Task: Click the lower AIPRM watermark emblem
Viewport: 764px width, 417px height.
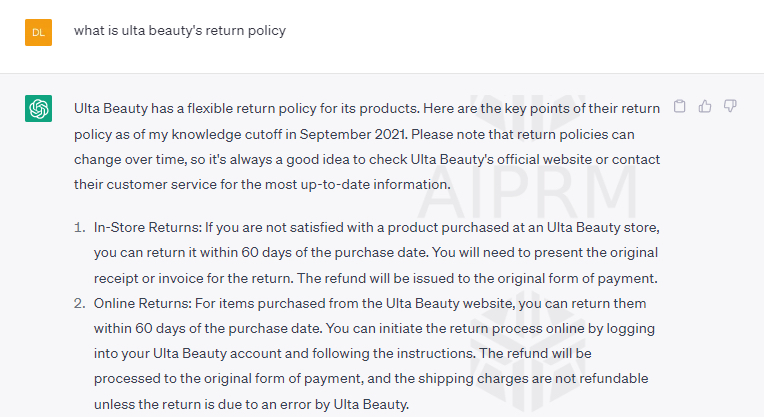Action: 527,351
